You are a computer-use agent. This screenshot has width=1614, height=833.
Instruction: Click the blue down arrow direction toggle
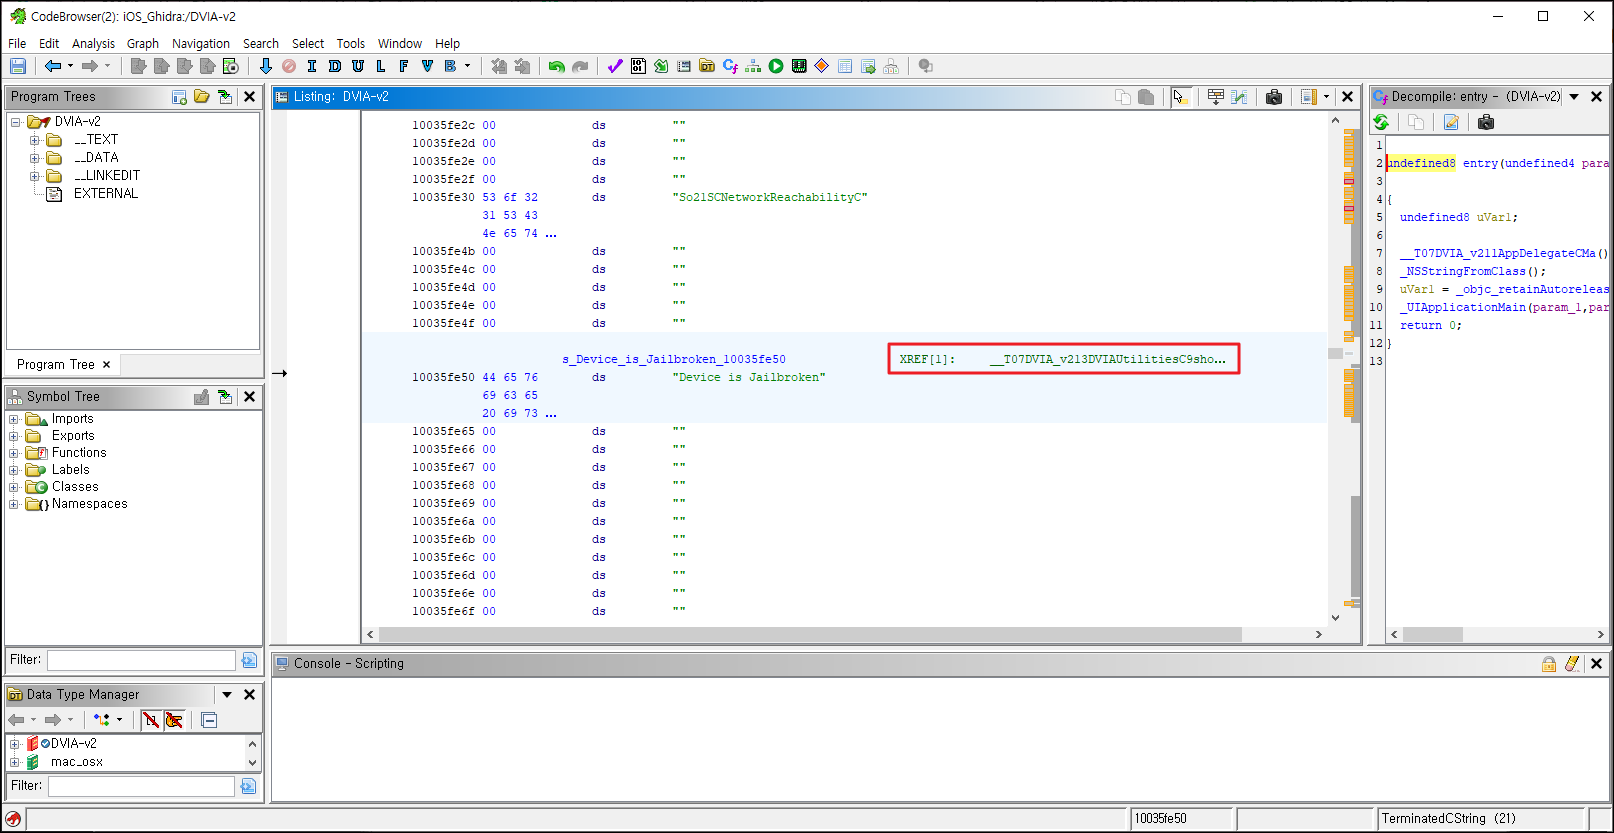point(265,66)
